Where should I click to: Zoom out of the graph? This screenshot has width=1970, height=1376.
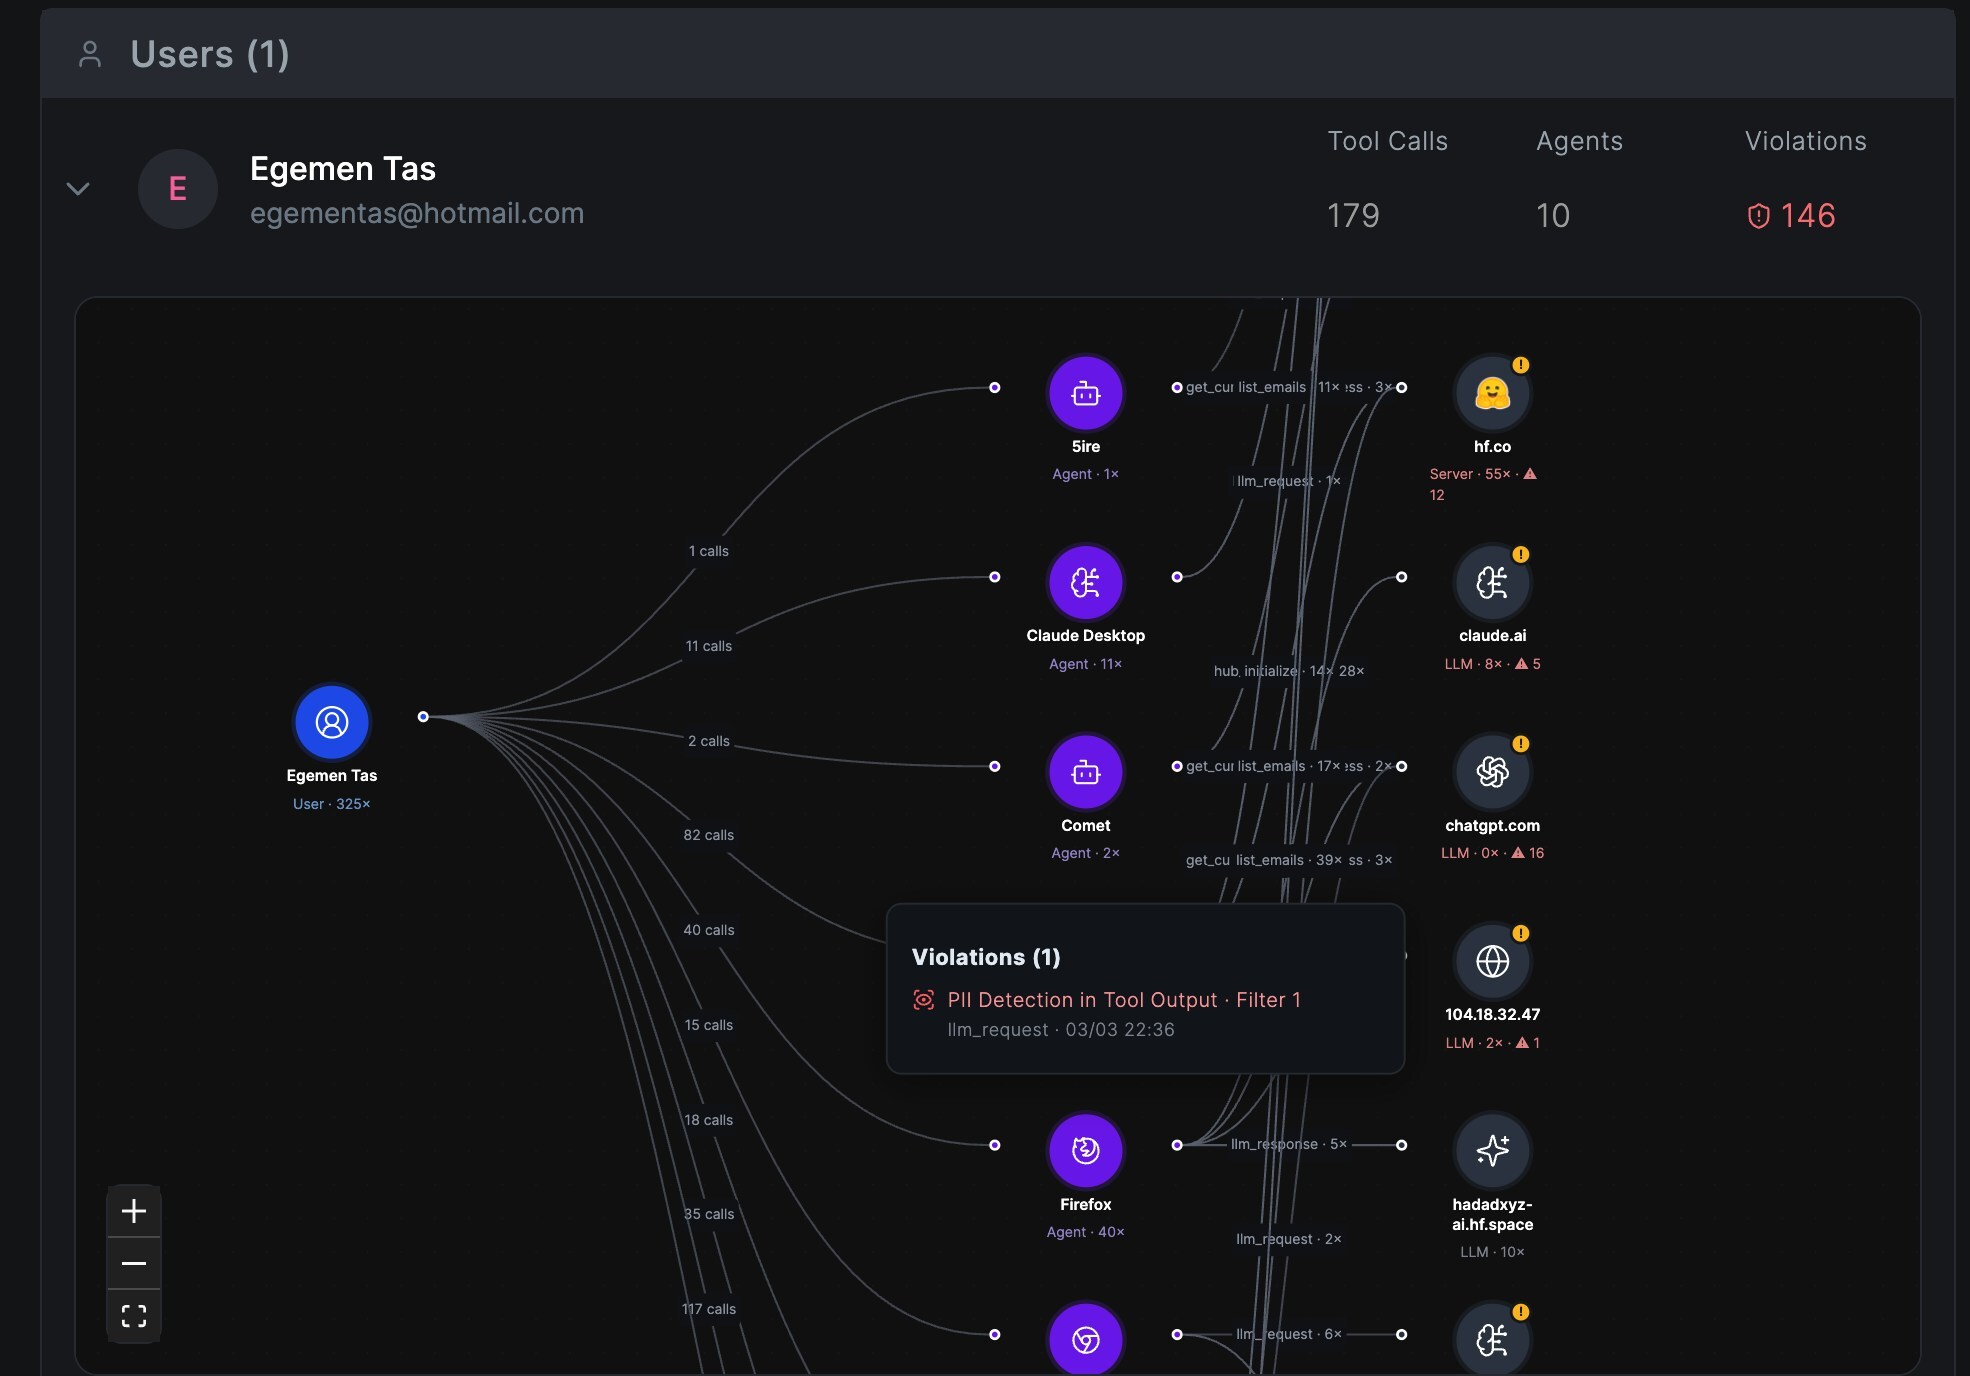(x=134, y=1263)
